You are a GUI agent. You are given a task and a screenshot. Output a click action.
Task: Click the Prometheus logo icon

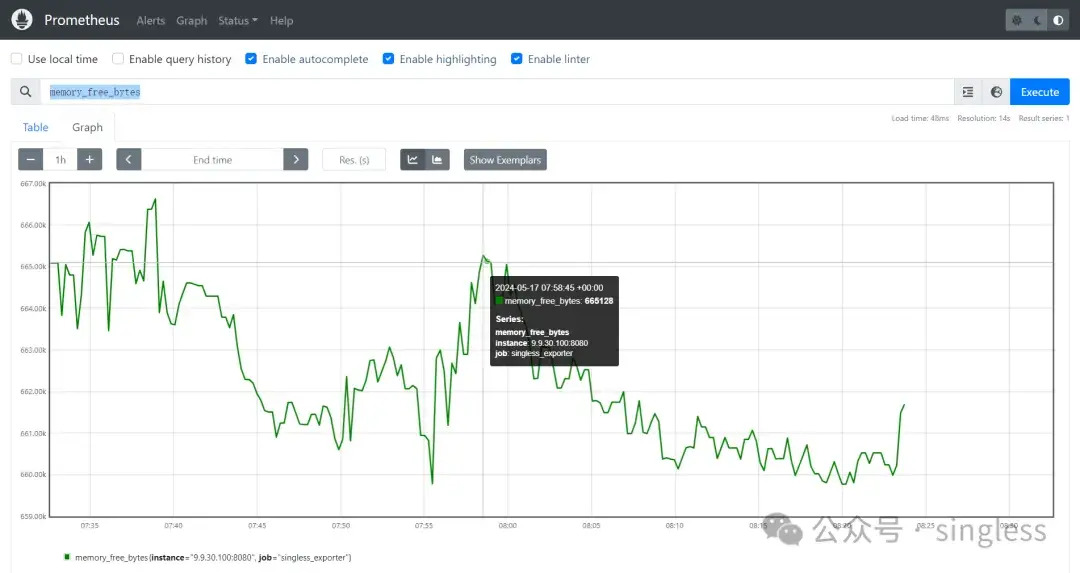click(22, 20)
